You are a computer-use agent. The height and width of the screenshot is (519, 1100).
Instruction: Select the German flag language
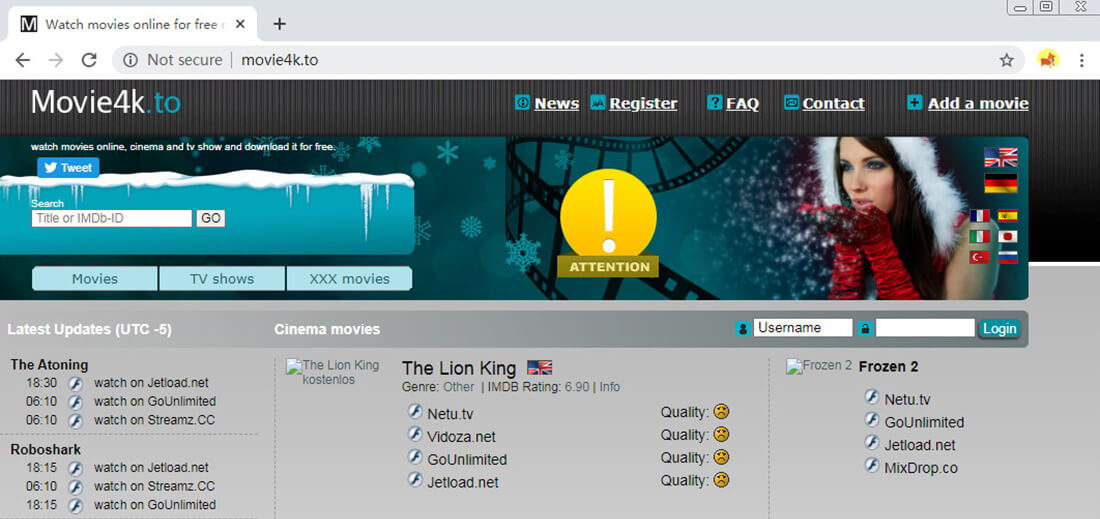tap(1000, 183)
